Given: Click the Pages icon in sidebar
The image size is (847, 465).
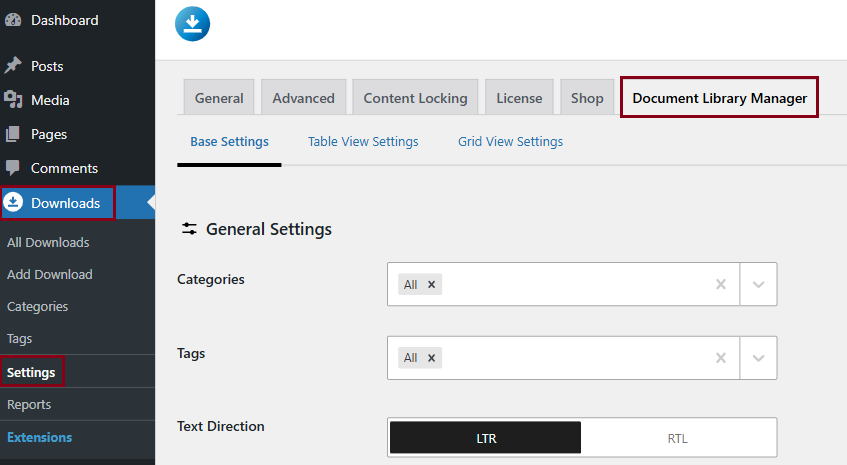Looking at the screenshot, I should (x=13, y=134).
